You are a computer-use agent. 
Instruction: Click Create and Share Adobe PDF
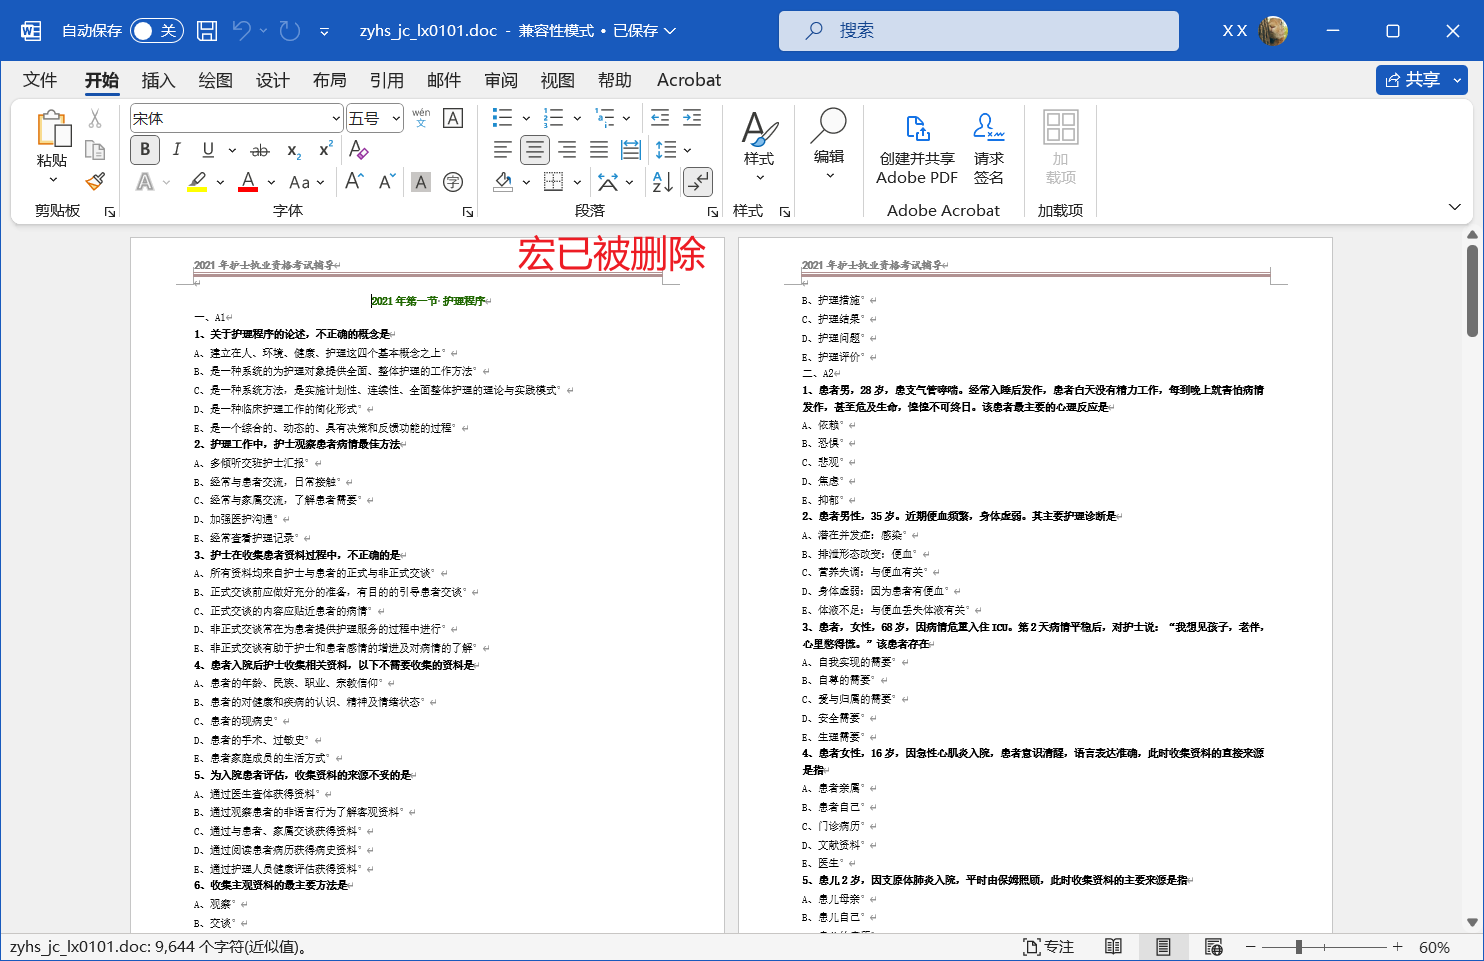pos(917,150)
